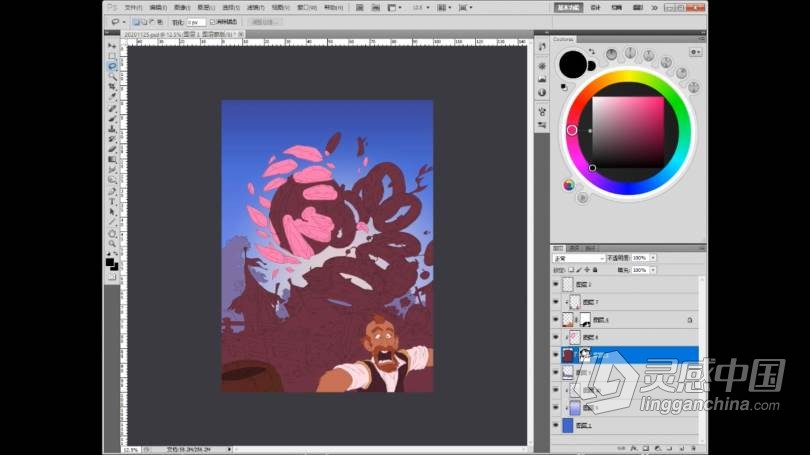
Task: Open the Coolorus color mixer icon
Action: coord(569,185)
